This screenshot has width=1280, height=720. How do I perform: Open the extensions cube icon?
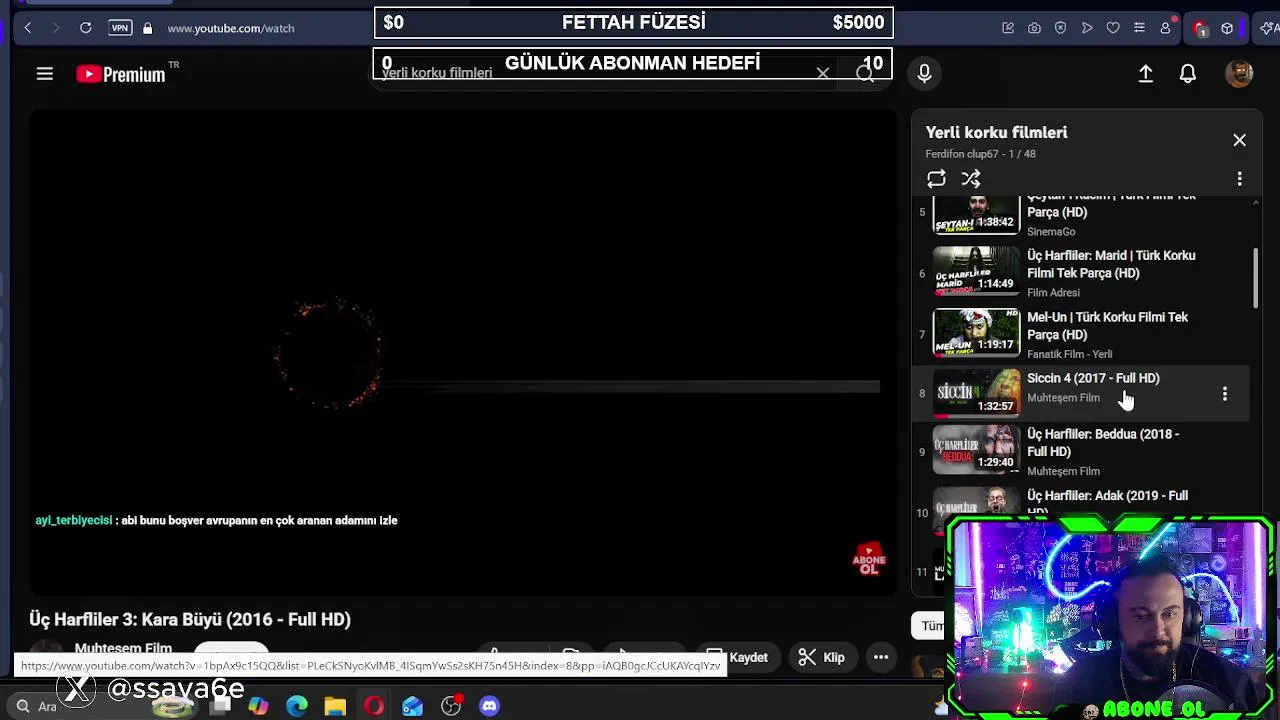1227,28
